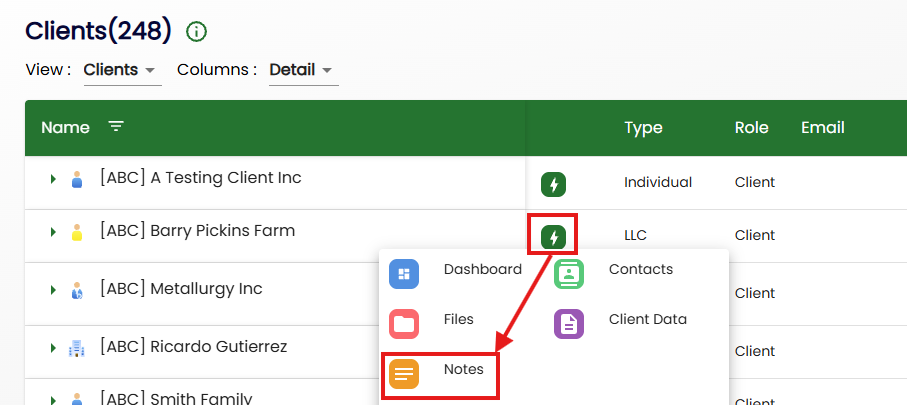Click the green info icon beside Clients(248)
The image size is (907, 405).
coord(197,32)
